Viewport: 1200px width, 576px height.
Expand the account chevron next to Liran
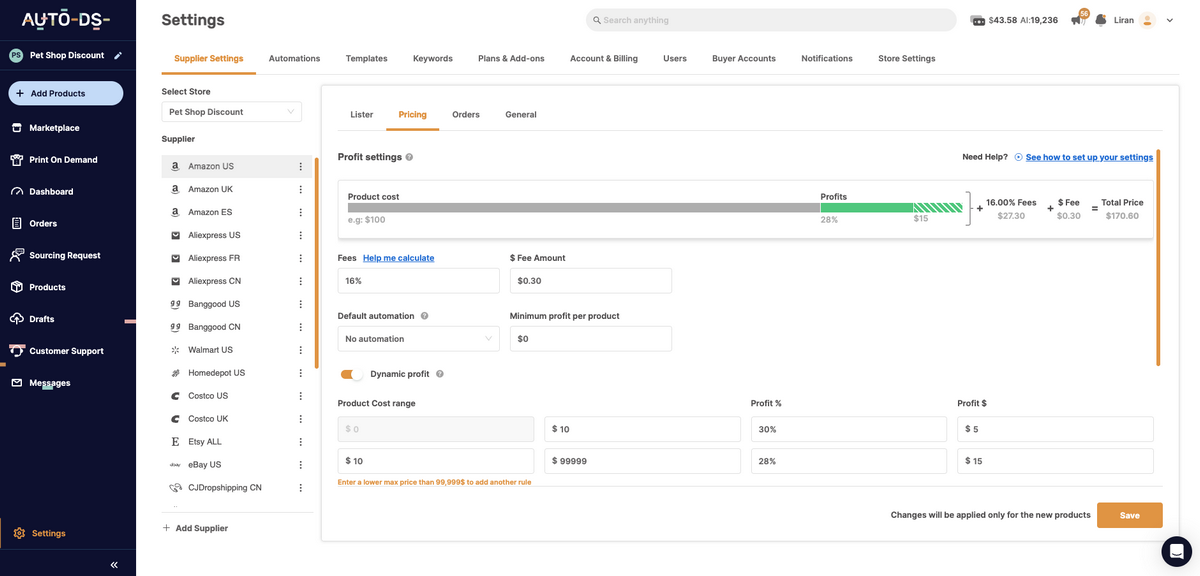pos(1170,19)
